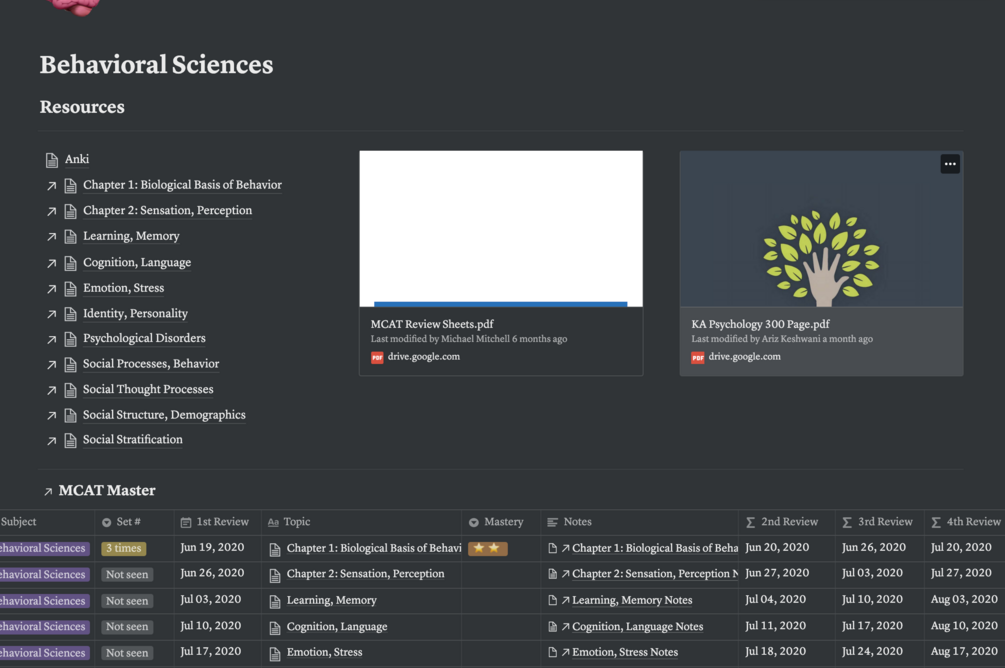Click the two-star Mastery tag
Screen dimensions: 1005x668
tap(488, 548)
